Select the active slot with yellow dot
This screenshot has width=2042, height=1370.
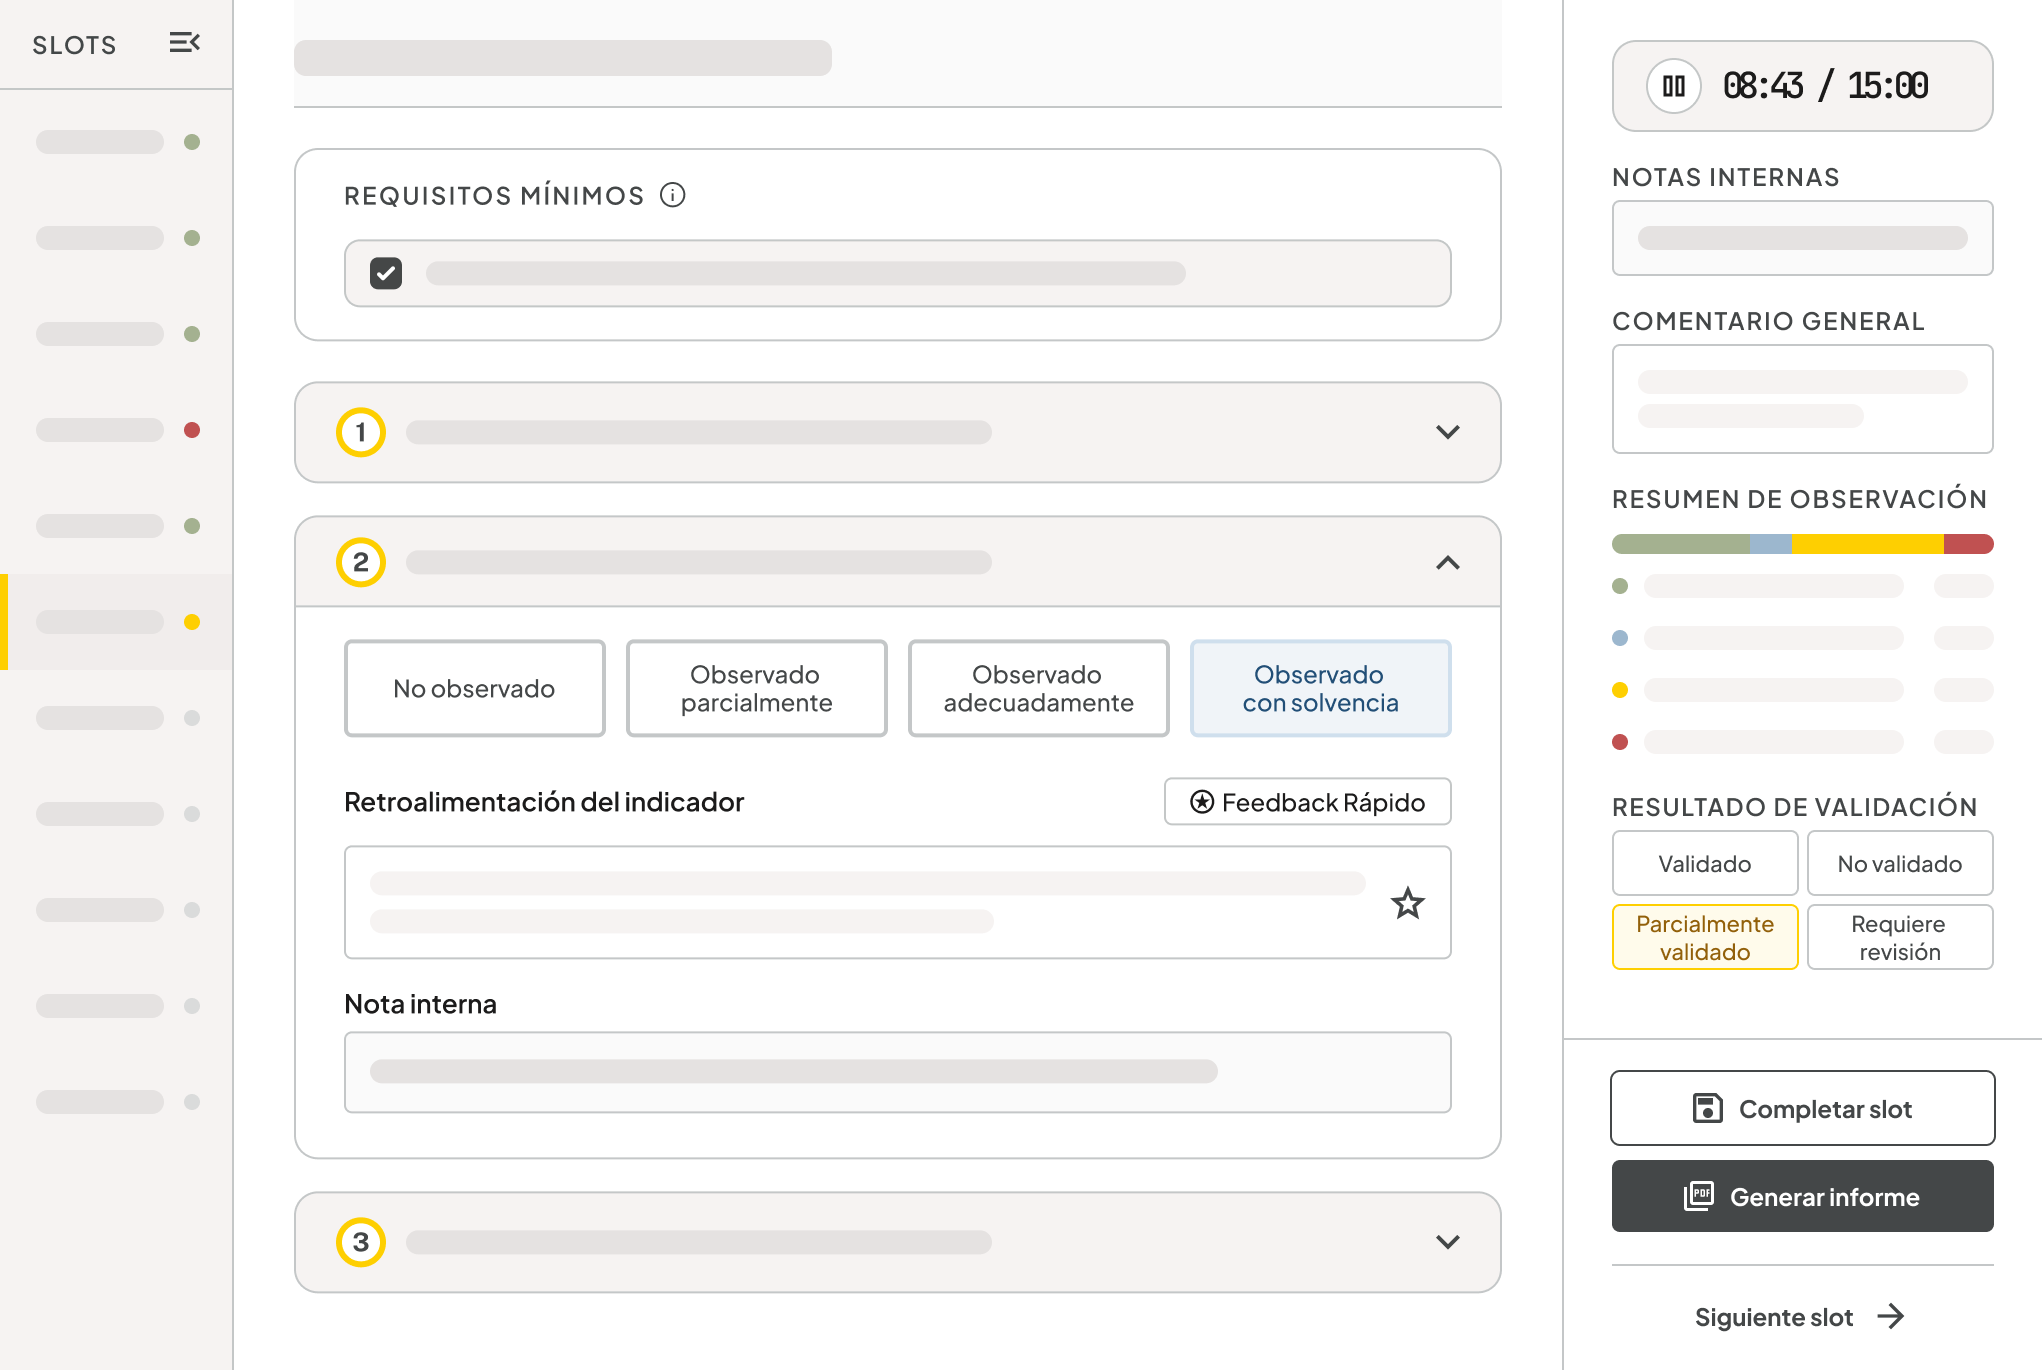coord(116,622)
